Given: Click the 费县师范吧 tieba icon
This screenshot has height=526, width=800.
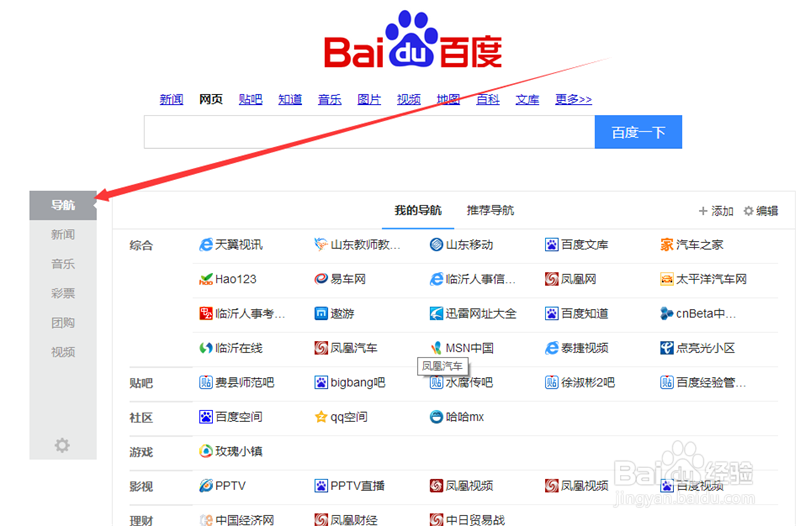Looking at the screenshot, I should pos(206,382).
